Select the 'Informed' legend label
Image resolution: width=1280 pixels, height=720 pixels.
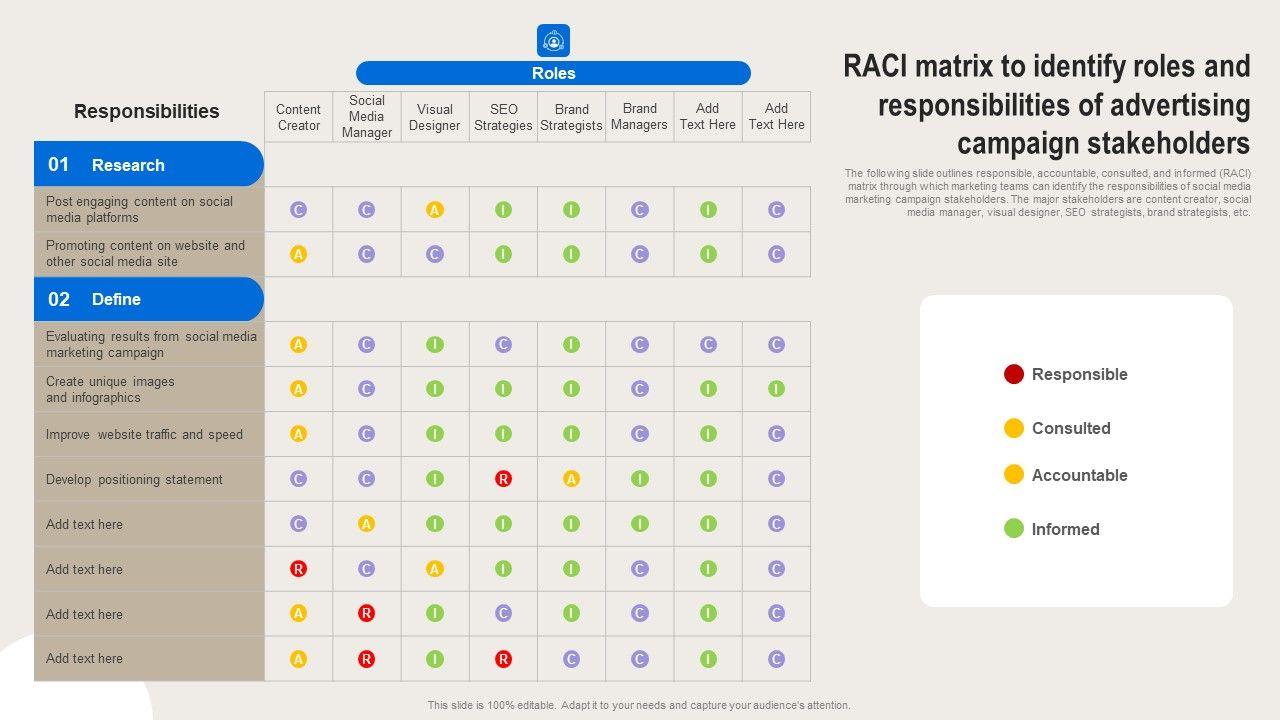[1065, 529]
